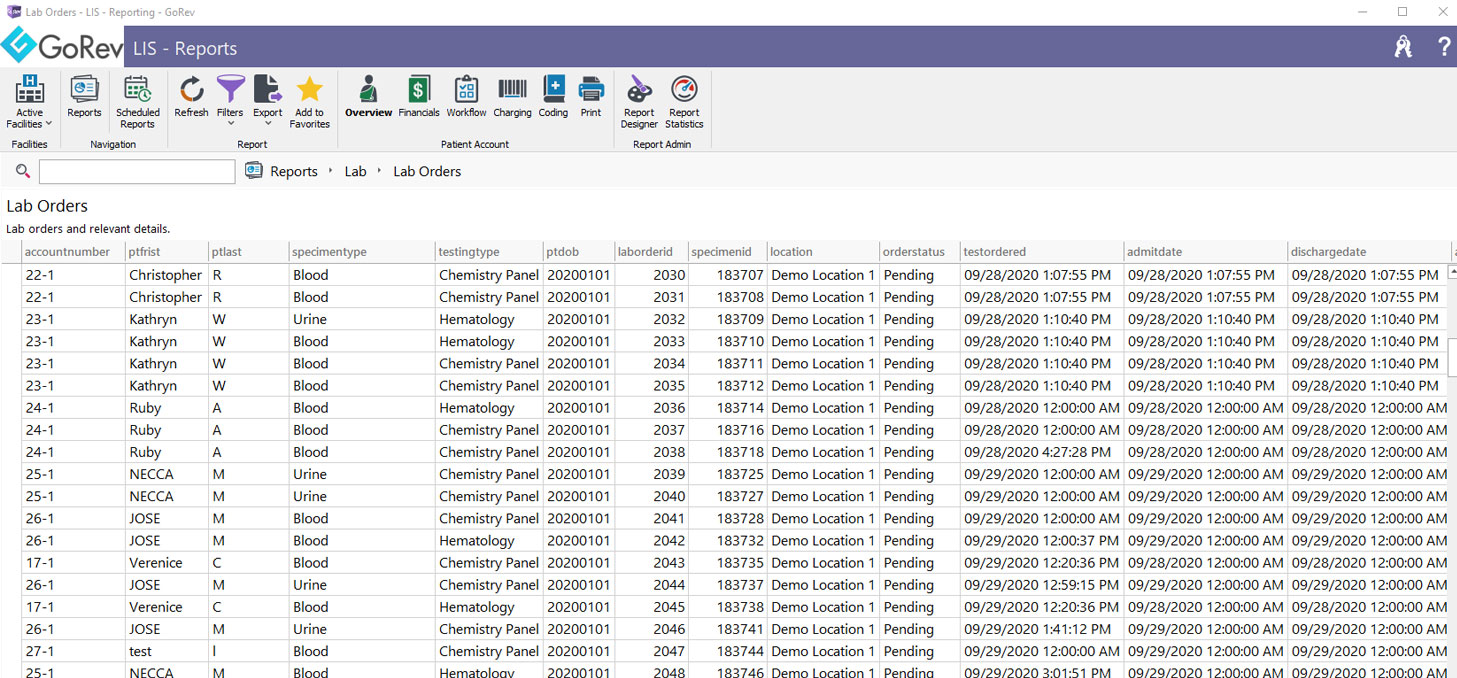Select lab order ID 2045 cell

click(652, 607)
